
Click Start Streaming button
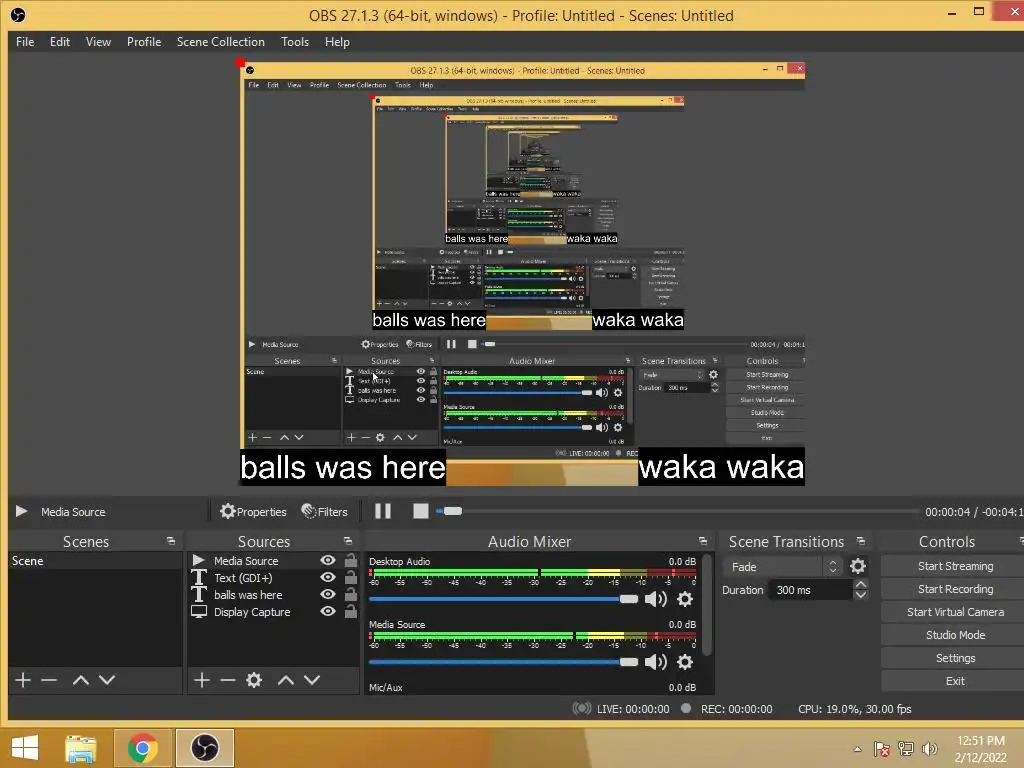pyautogui.click(x=955, y=566)
